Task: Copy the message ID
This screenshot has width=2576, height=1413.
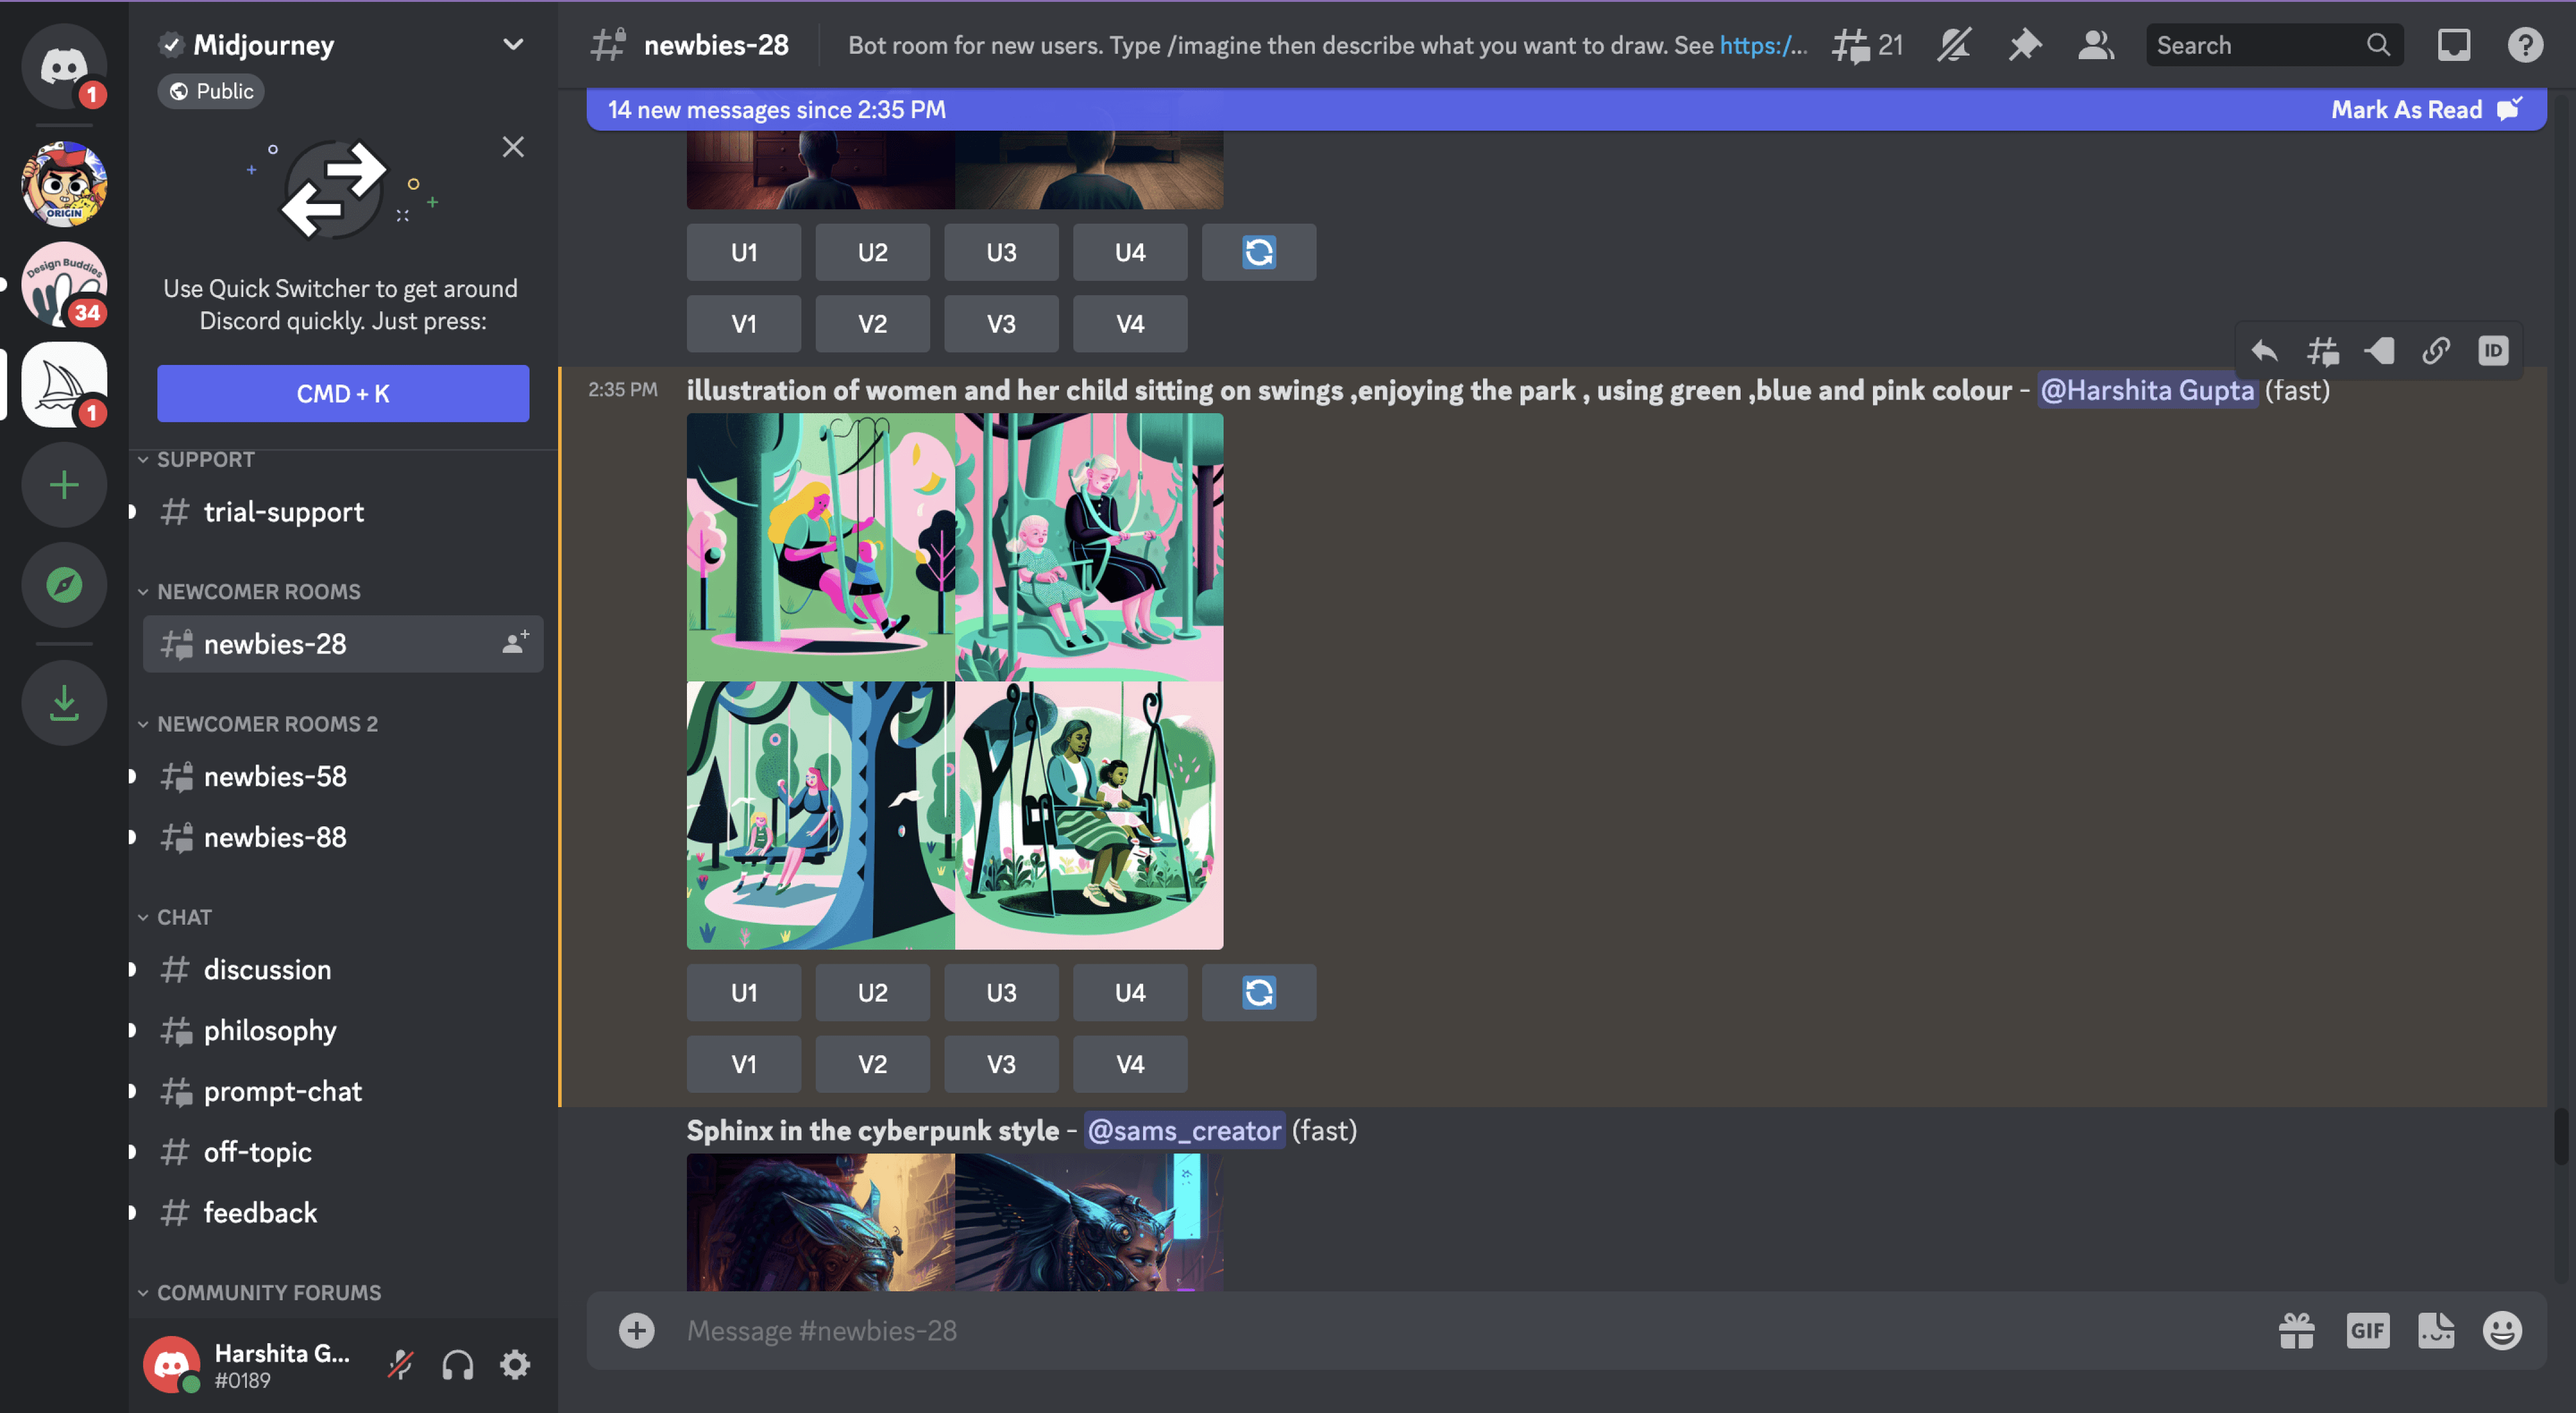Action: coord(2493,351)
